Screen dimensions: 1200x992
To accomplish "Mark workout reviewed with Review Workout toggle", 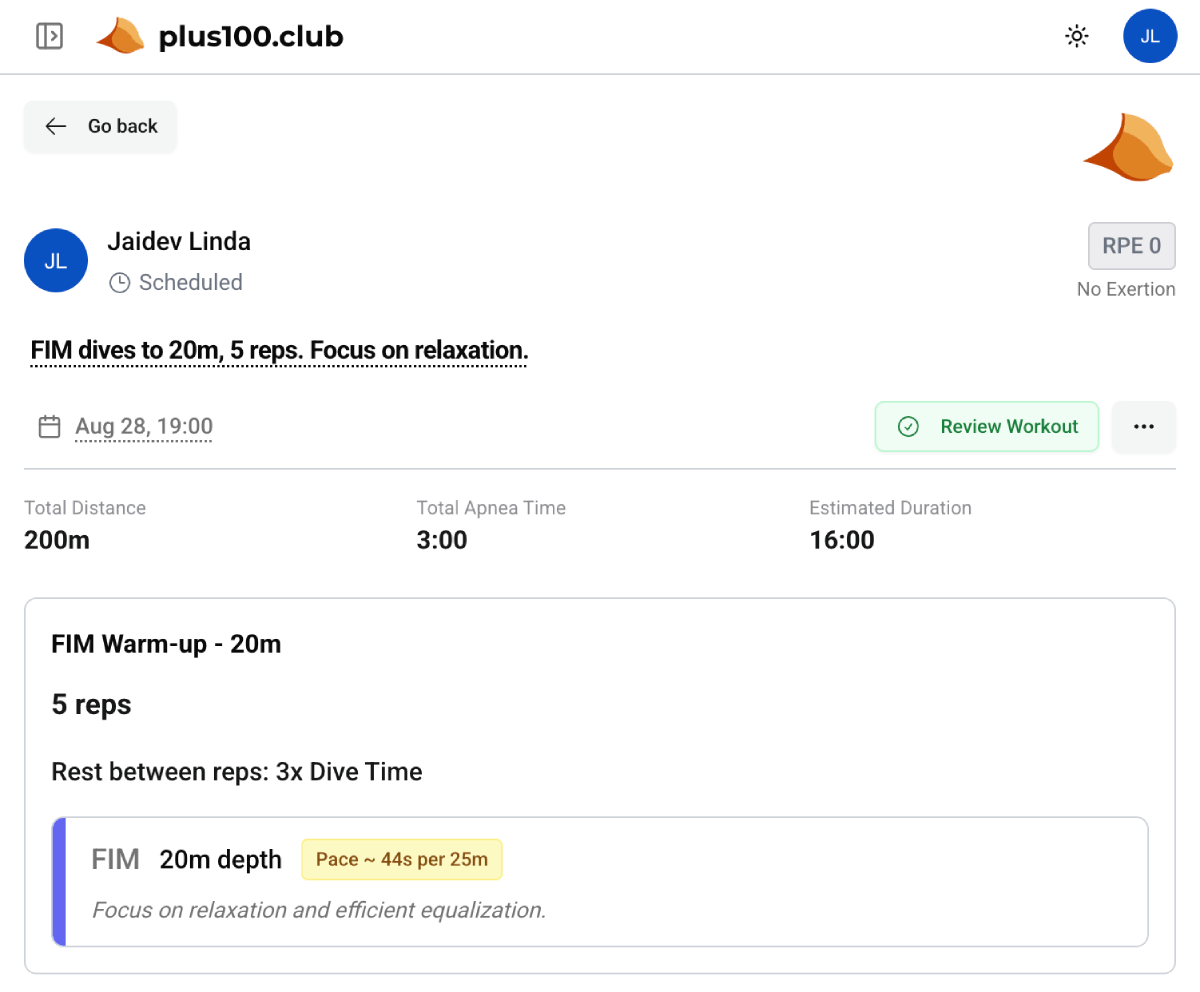I will pyautogui.click(x=986, y=426).
